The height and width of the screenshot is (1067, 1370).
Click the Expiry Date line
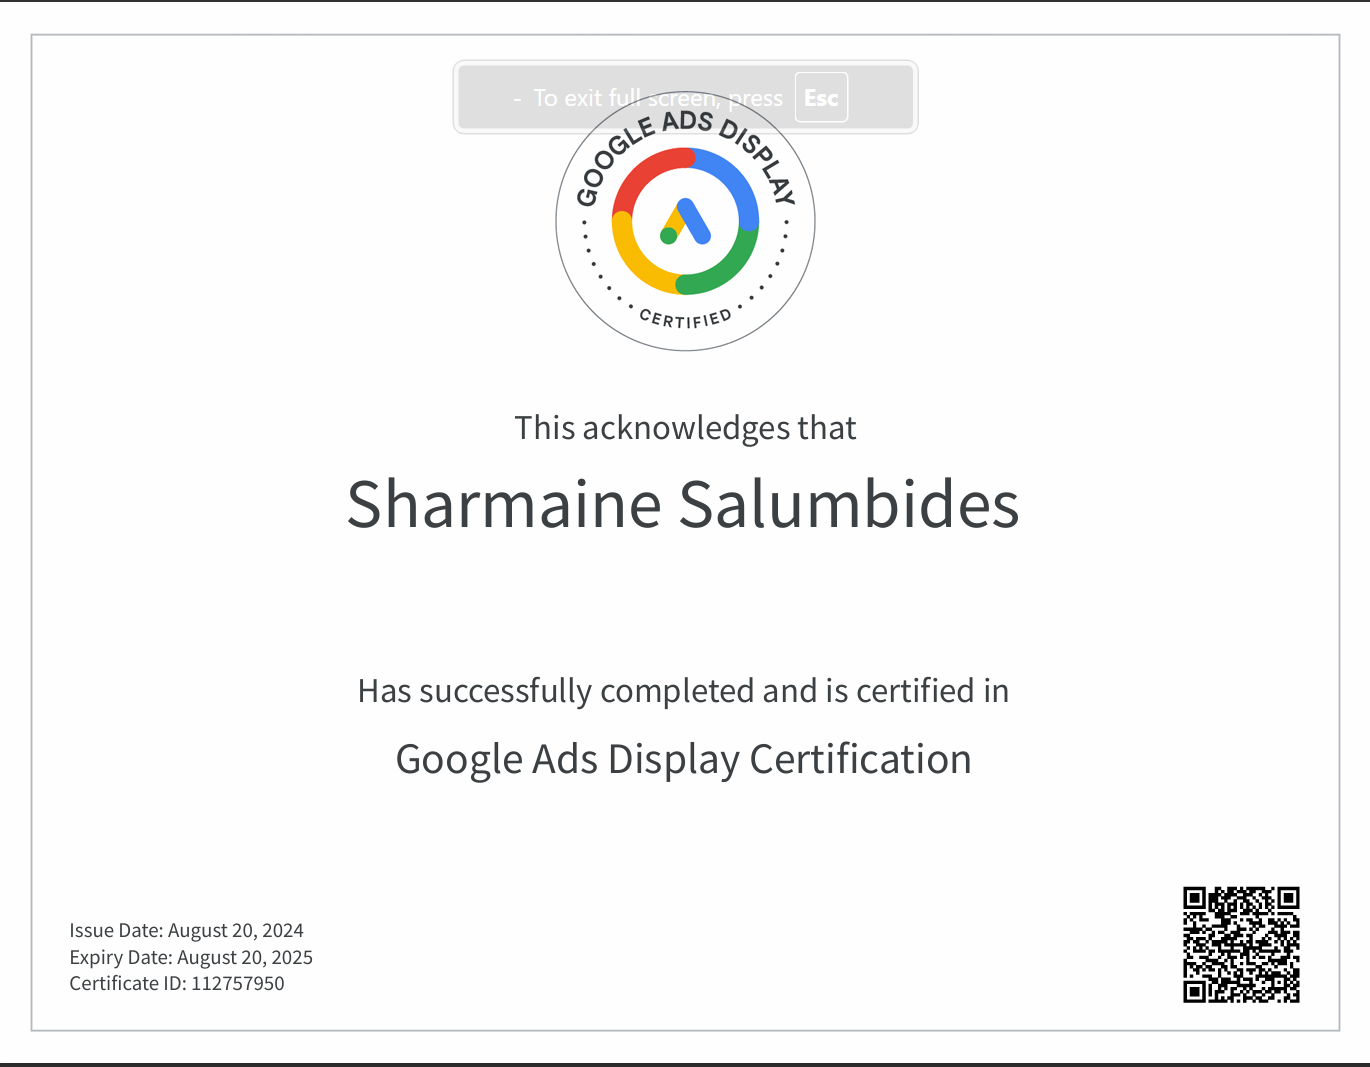click(x=190, y=957)
